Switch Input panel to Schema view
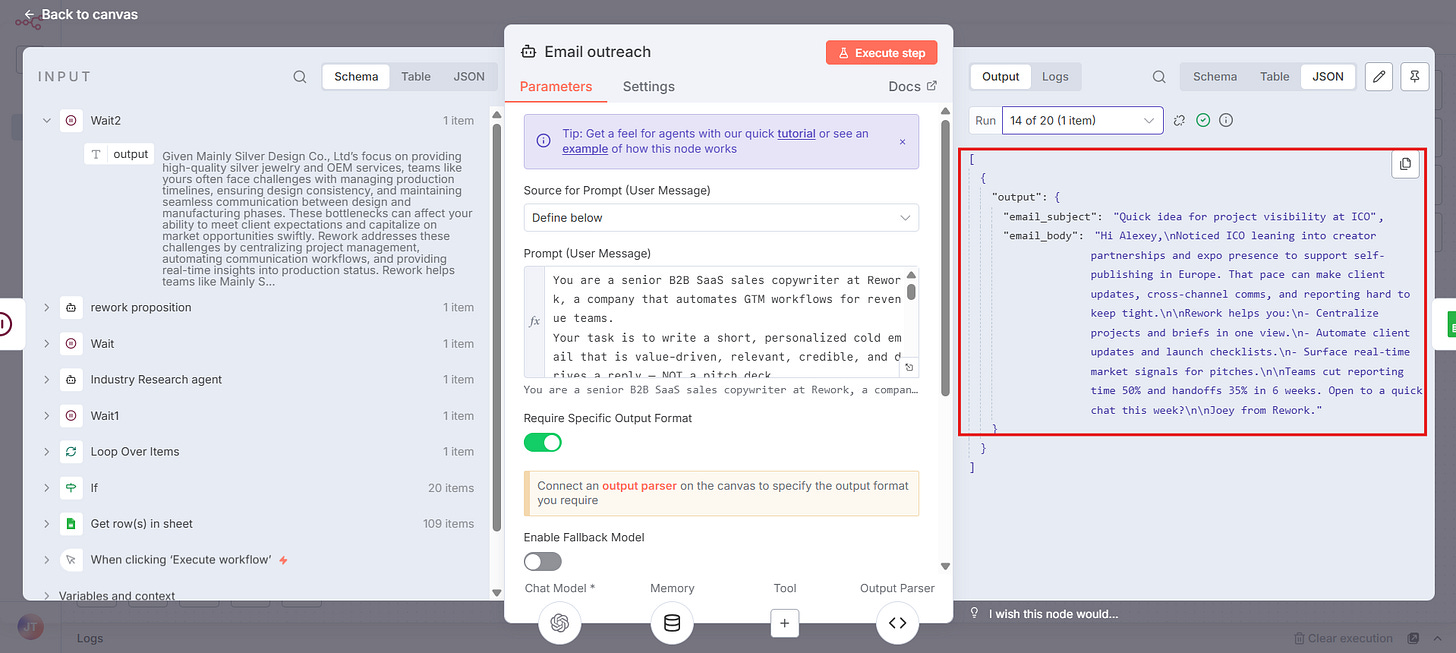Image resolution: width=1456 pixels, height=653 pixels. pyautogui.click(x=356, y=76)
